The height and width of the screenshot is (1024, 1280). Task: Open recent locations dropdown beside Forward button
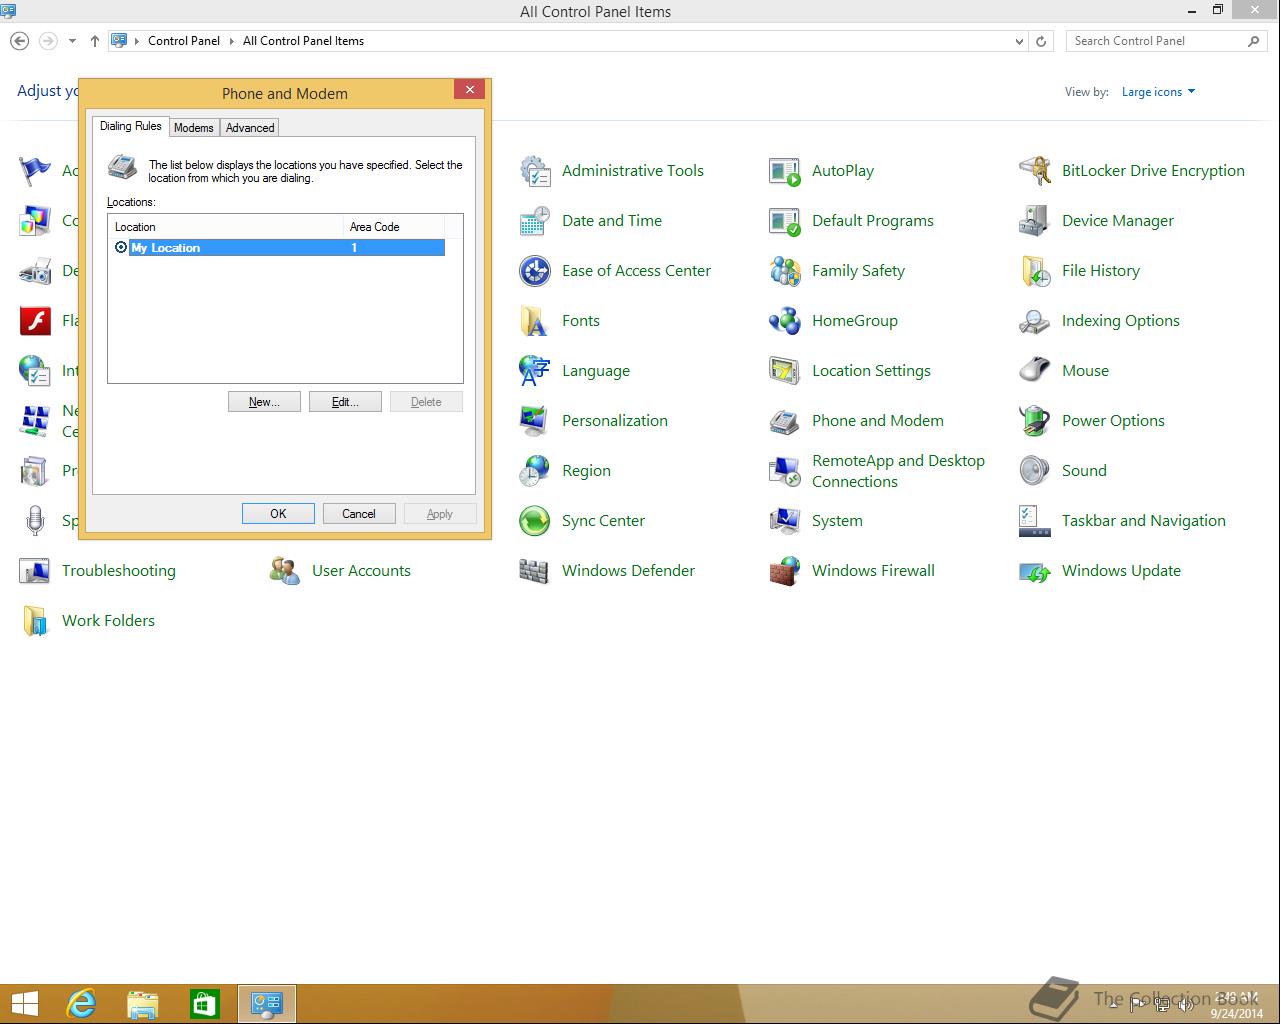72,41
